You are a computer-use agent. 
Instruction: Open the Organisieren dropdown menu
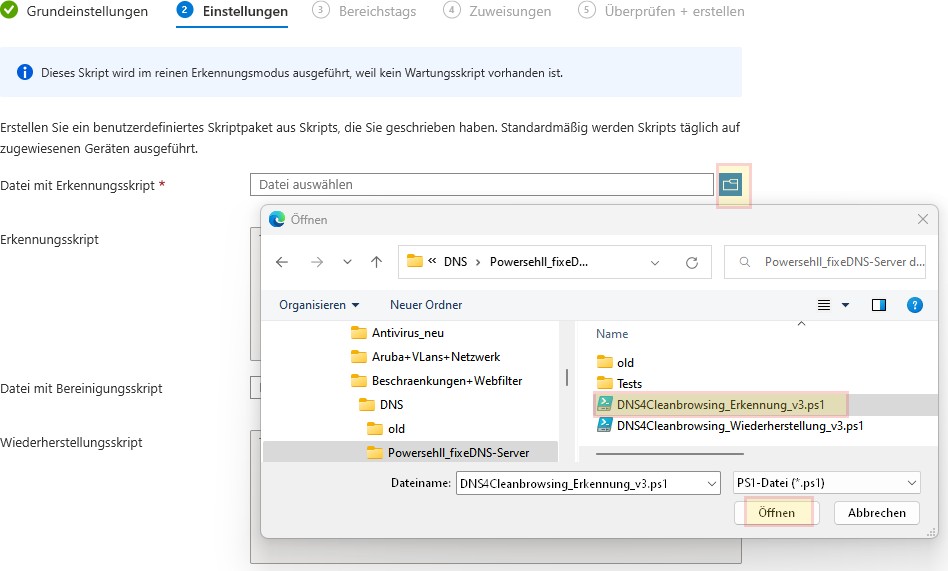click(318, 305)
